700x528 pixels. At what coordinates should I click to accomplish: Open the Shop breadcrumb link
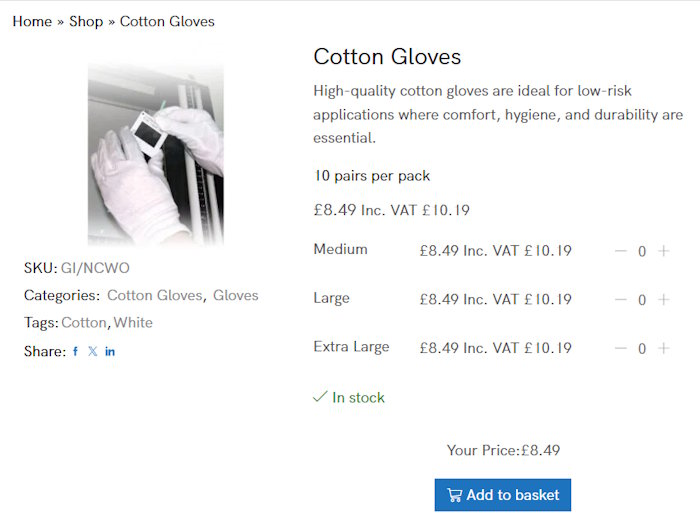pos(86,21)
